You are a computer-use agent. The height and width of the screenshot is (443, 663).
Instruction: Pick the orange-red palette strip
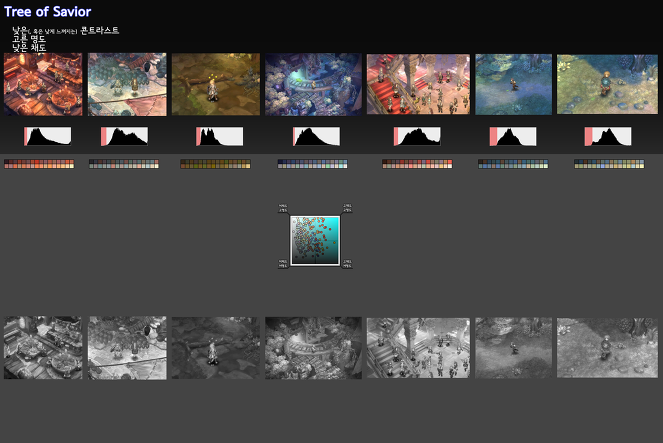(x=39, y=164)
